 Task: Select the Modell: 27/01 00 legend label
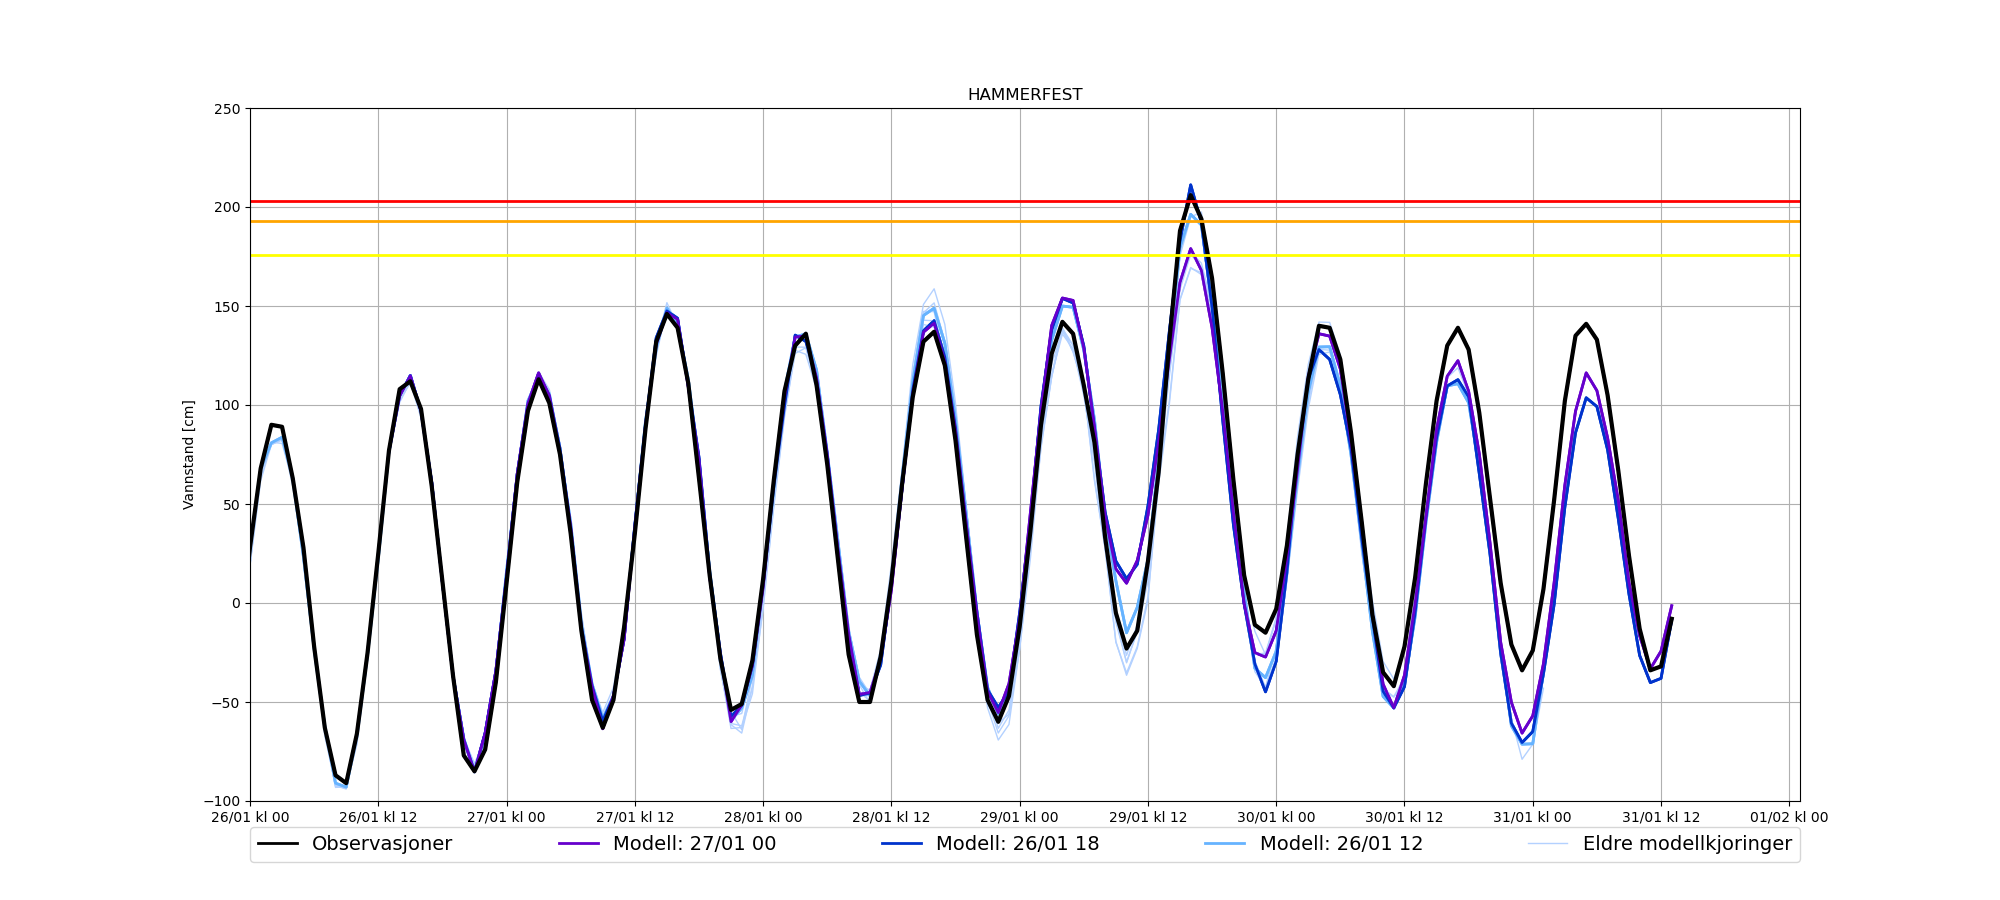coord(694,844)
